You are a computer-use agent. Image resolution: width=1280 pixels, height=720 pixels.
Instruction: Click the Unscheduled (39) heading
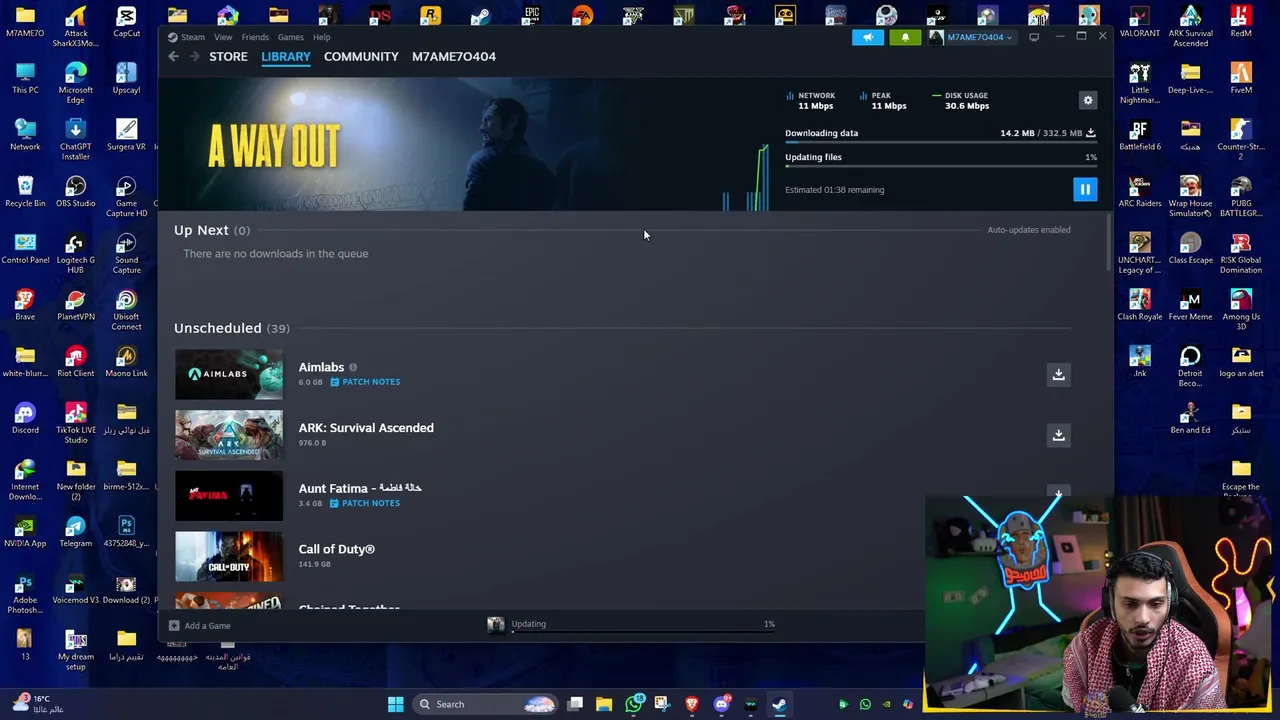click(232, 328)
